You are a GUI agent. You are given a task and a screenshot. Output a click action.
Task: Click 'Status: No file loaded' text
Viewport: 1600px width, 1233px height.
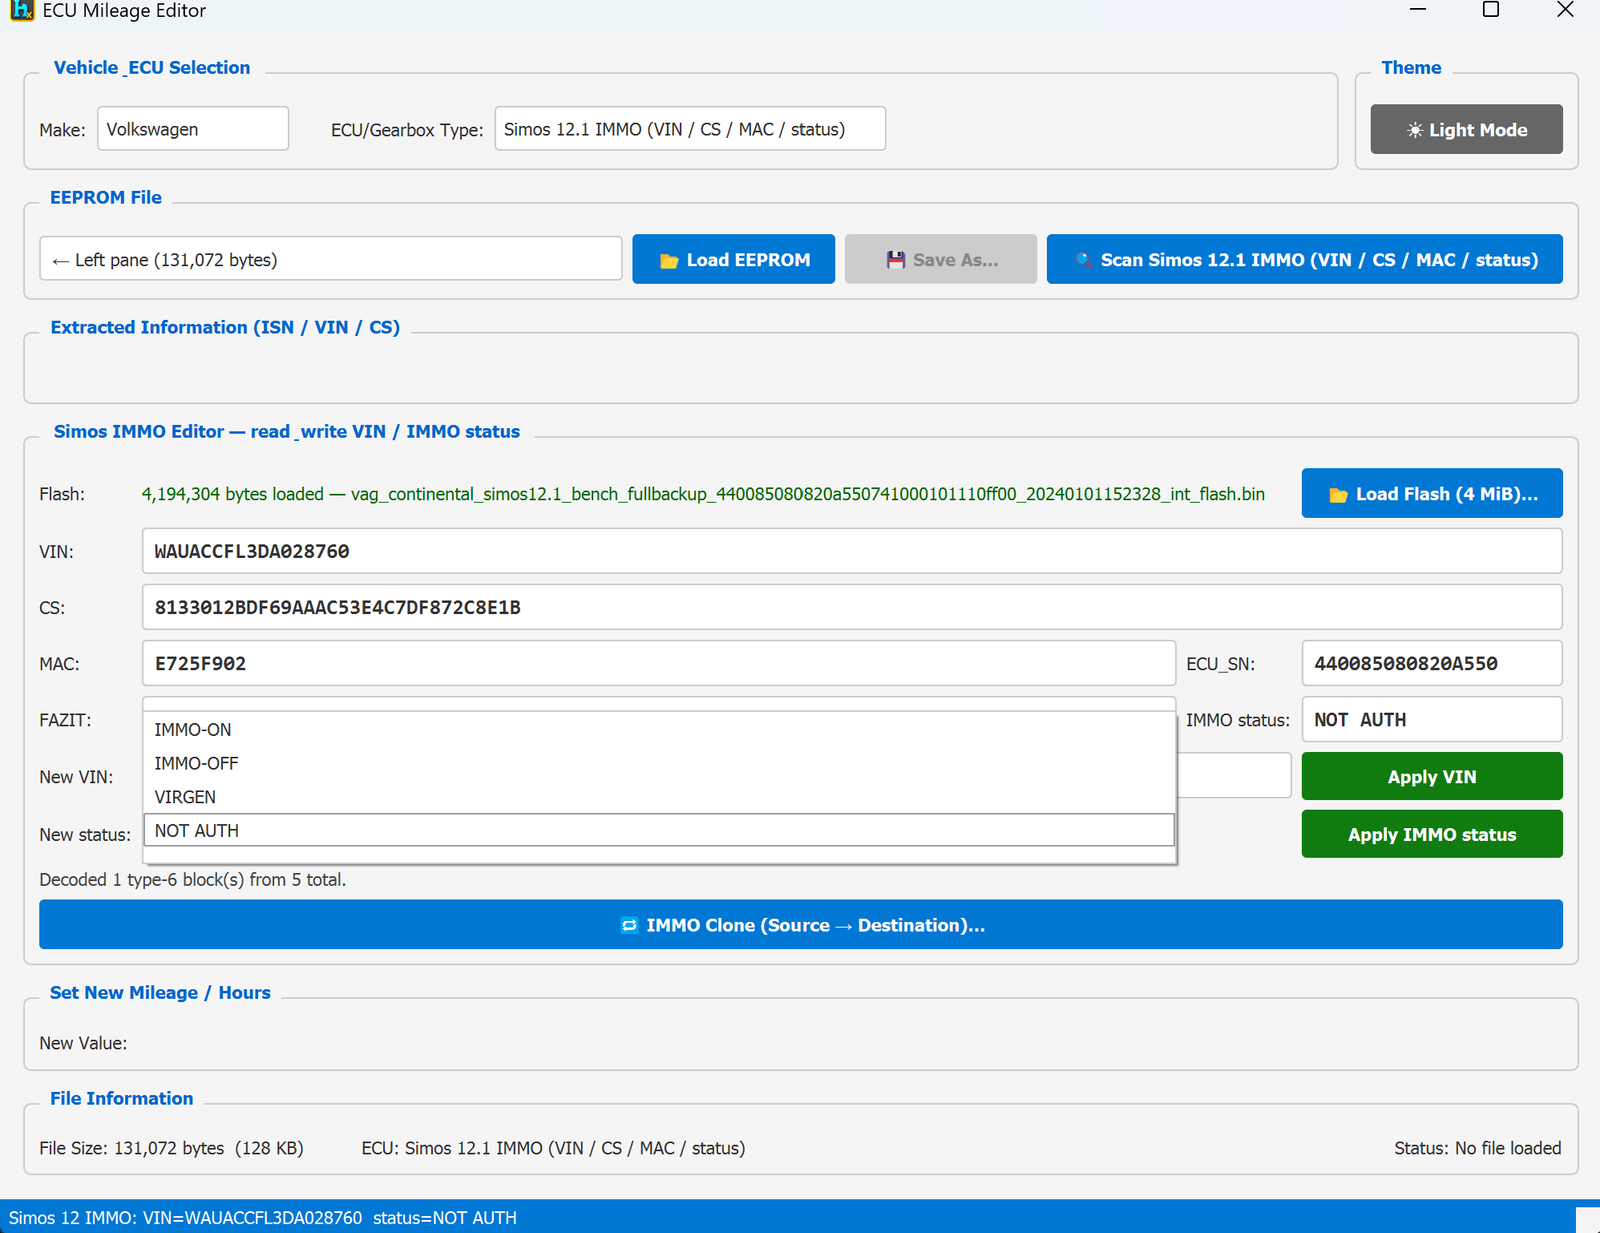click(x=1478, y=1148)
